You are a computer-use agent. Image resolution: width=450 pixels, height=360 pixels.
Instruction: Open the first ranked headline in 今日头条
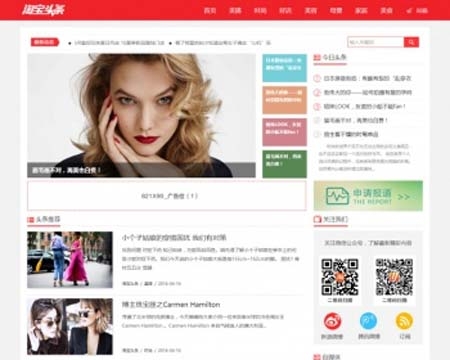click(367, 78)
